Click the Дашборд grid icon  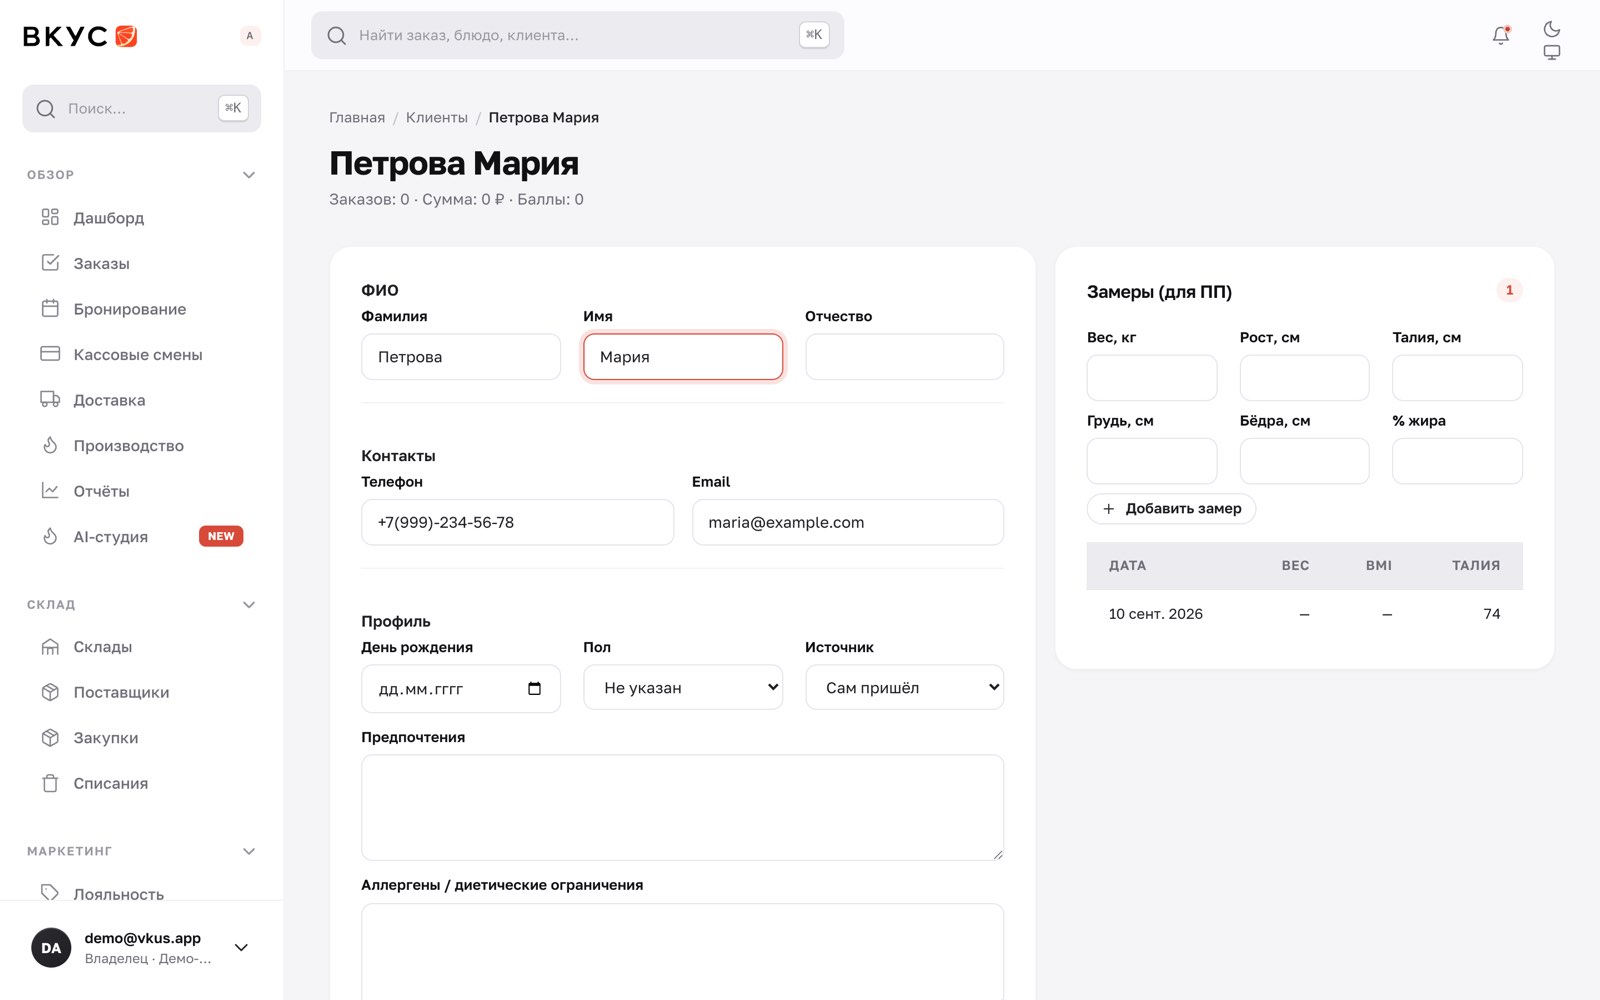point(50,217)
